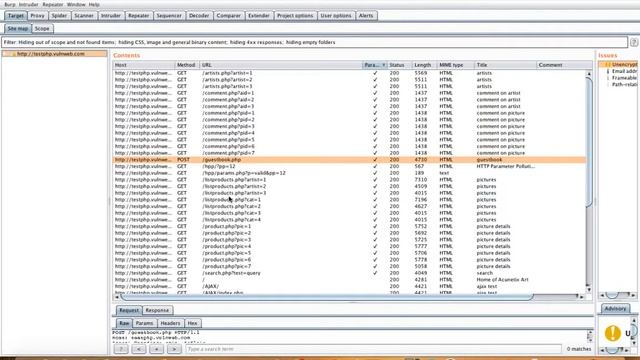Click the Params column sort arrow

pos(384,65)
